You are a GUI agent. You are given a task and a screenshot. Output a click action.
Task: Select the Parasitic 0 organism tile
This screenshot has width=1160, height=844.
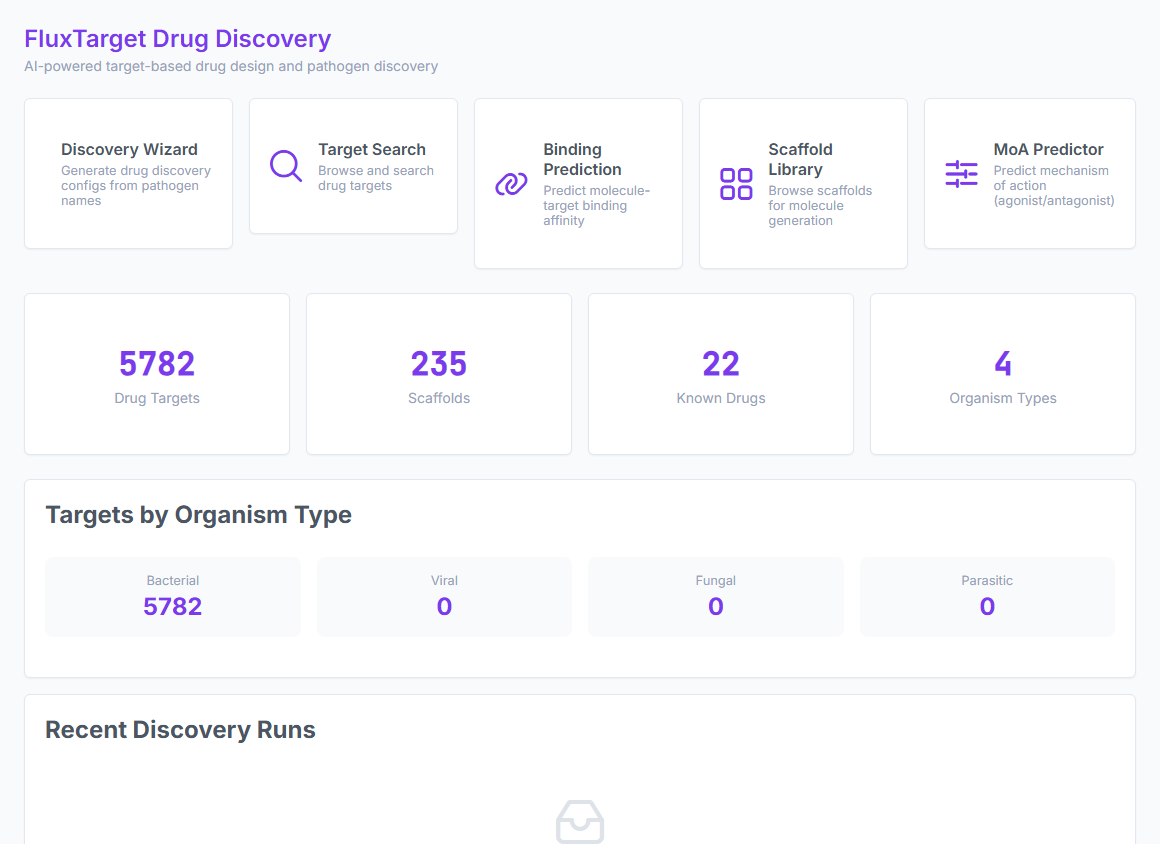(x=987, y=597)
